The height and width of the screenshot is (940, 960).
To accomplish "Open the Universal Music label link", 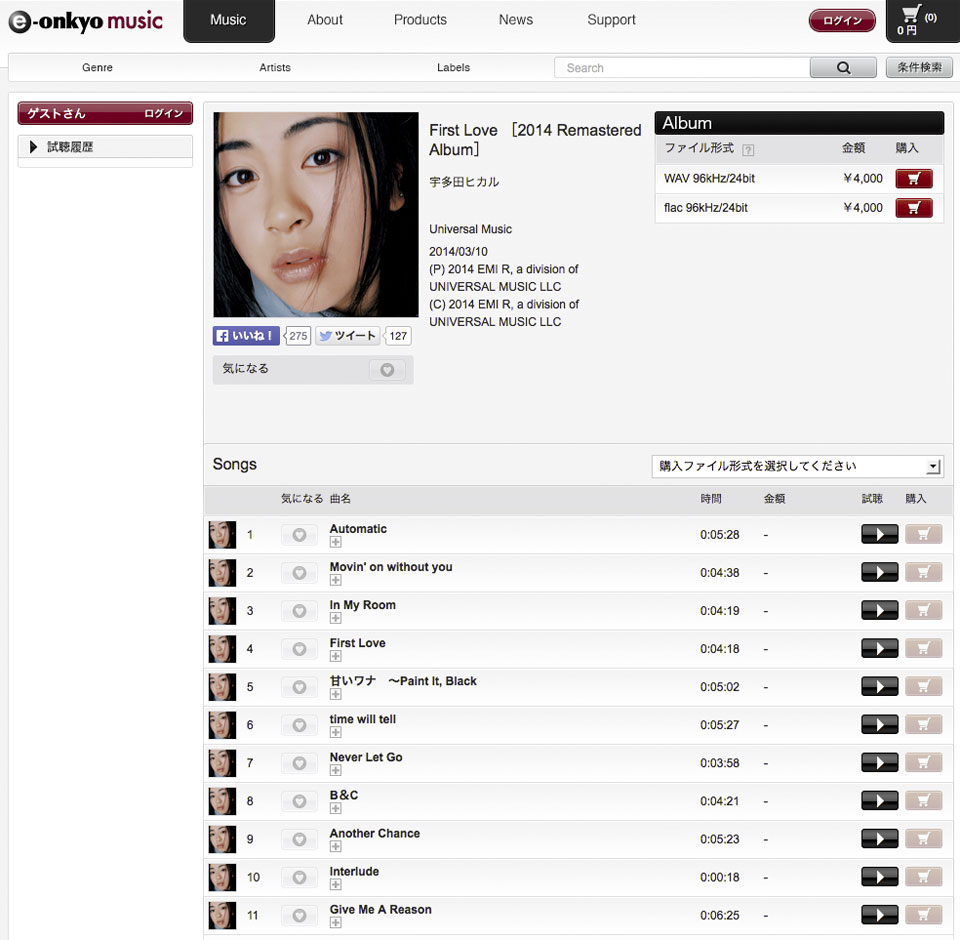I will point(470,229).
